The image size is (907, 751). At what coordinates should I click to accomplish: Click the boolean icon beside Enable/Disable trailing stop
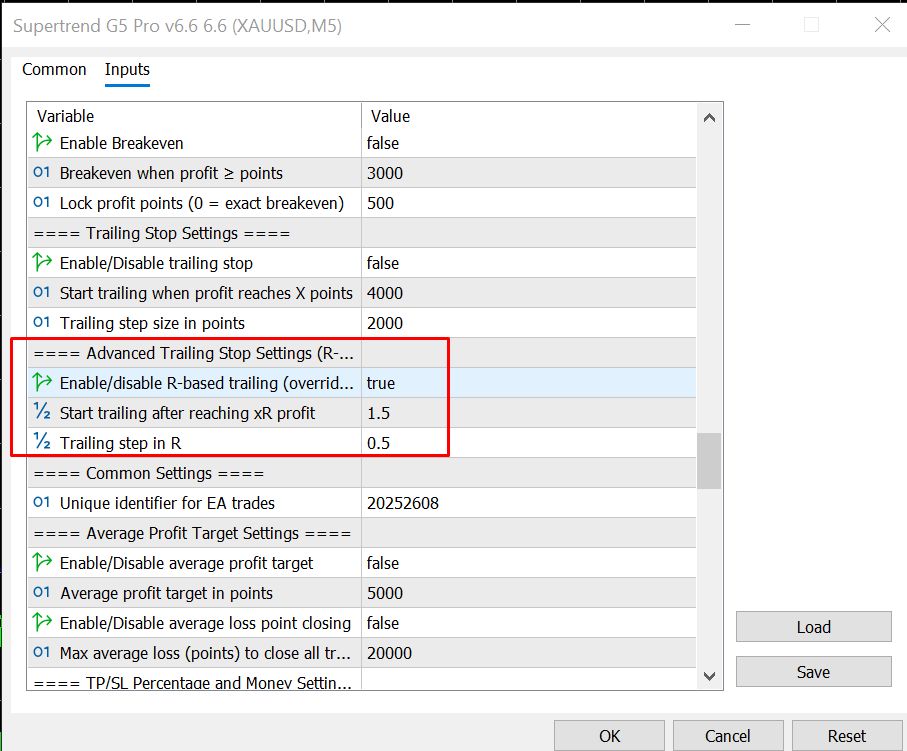pyautogui.click(x=42, y=263)
